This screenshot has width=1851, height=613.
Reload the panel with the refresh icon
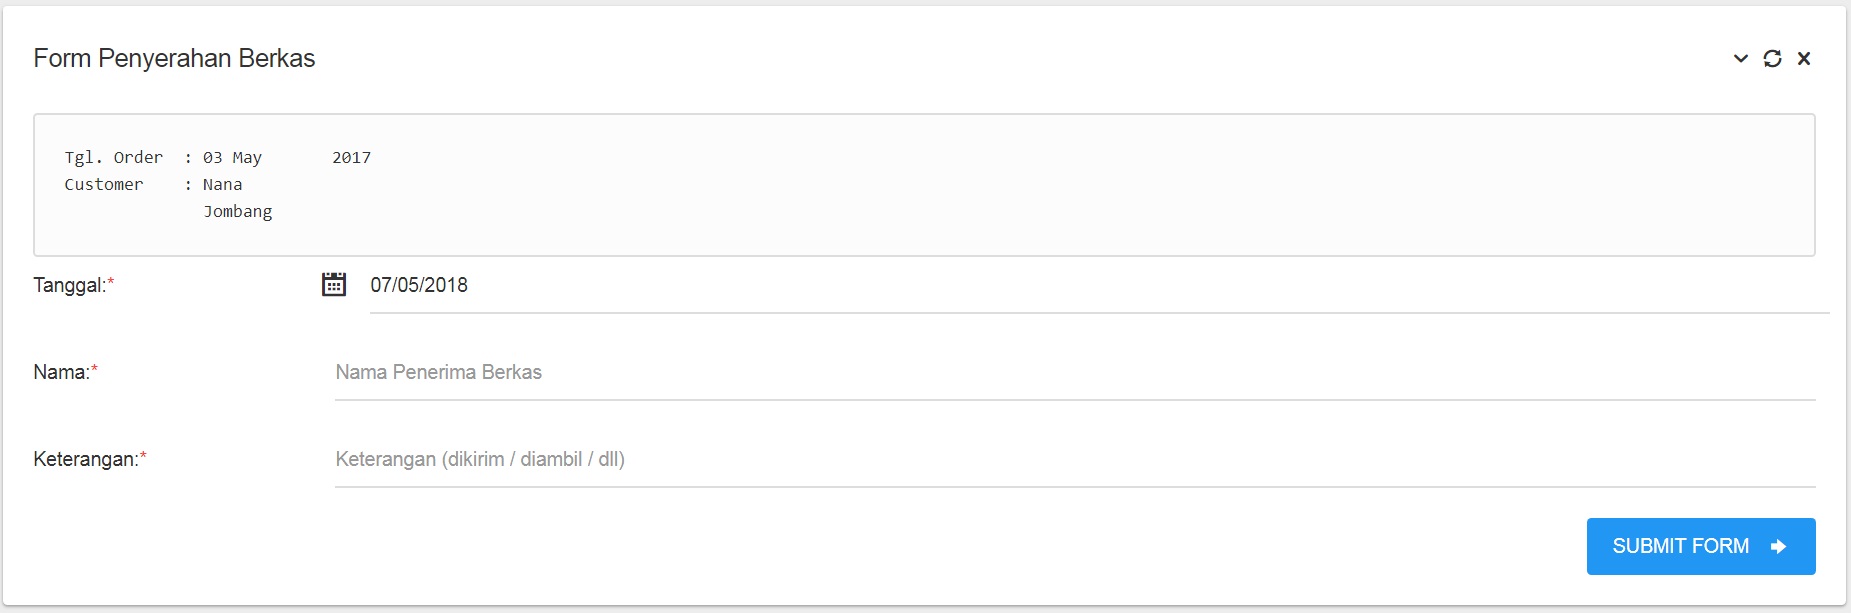tap(1772, 58)
